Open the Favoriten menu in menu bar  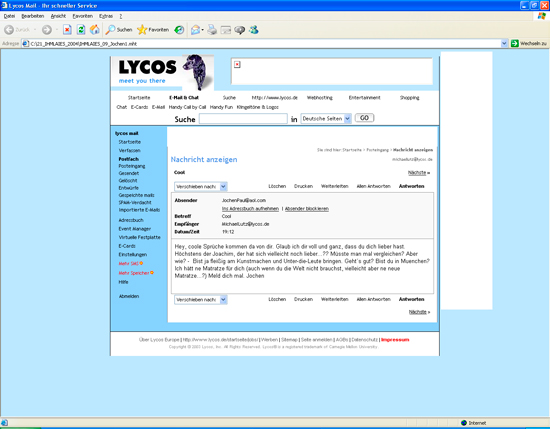[83, 16]
